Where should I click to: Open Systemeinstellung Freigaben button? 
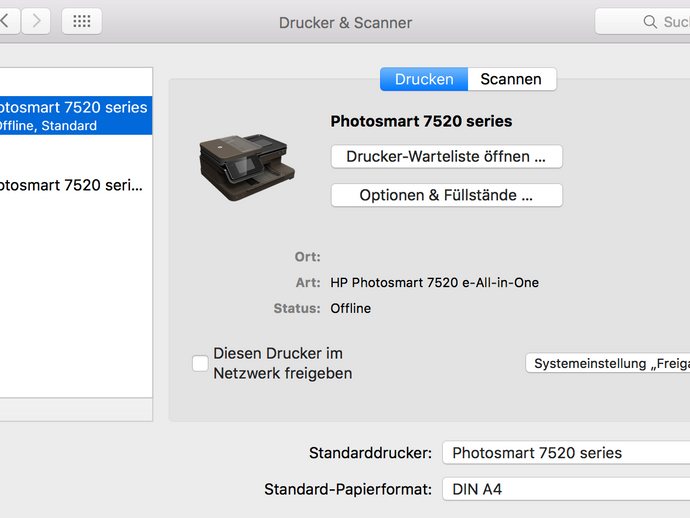tap(608, 364)
